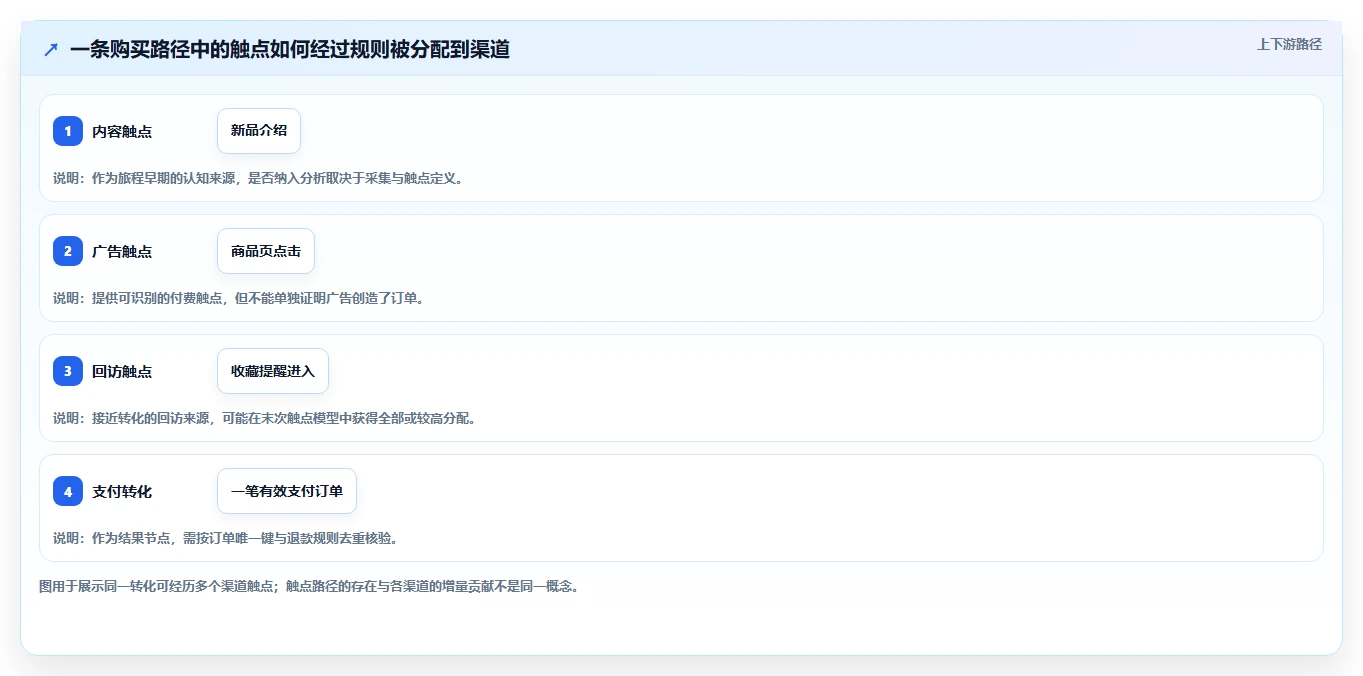Click the 回访触点 label
This screenshot has width=1363, height=676.
[122, 371]
